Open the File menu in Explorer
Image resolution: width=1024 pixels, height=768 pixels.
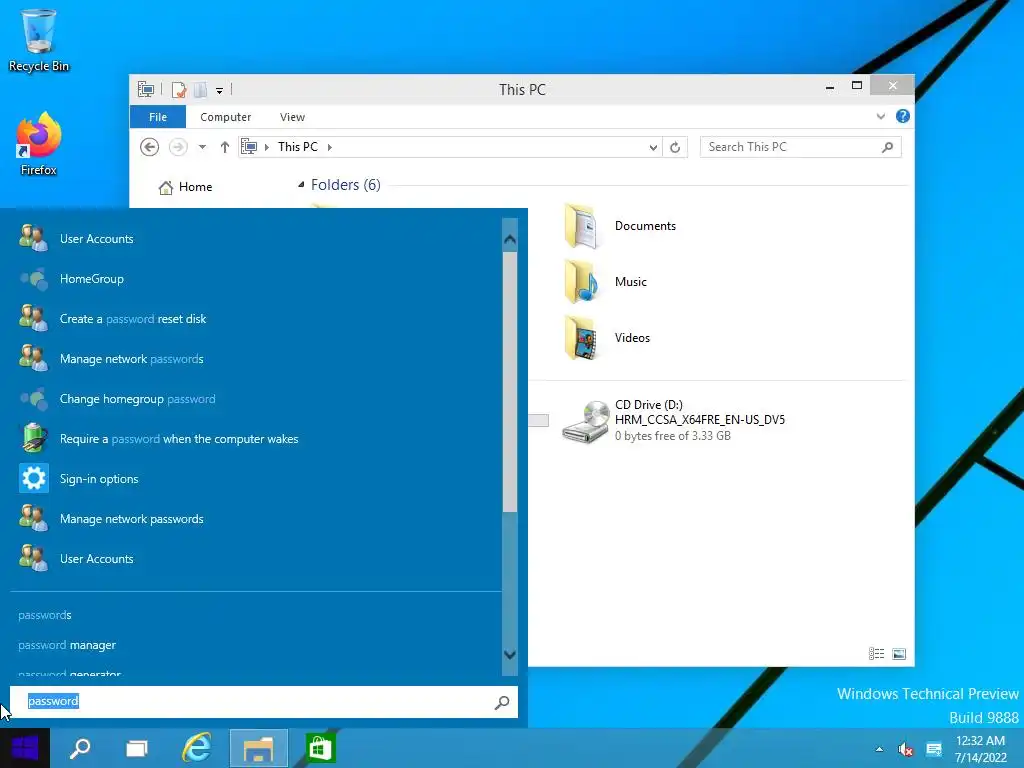[158, 117]
